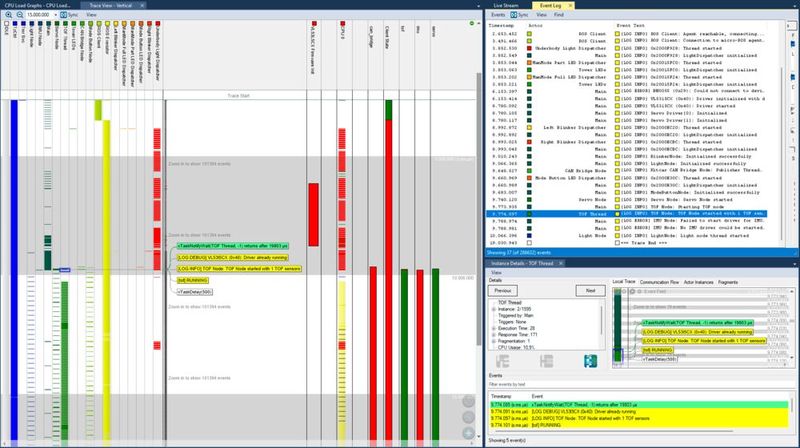The width and height of the screenshot is (800, 448).
Task: Select highlighted TOF Thread event log row
Action: [627, 214]
